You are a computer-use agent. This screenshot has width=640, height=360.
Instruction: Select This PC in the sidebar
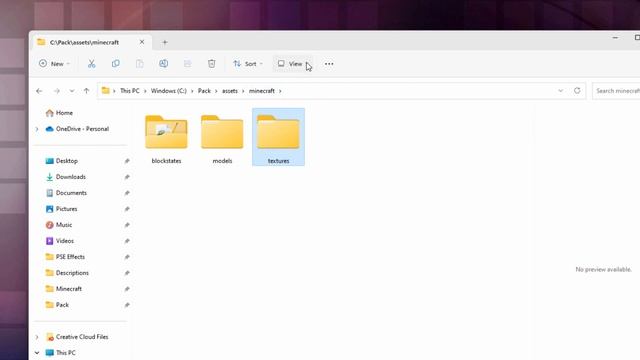(x=61, y=353)
